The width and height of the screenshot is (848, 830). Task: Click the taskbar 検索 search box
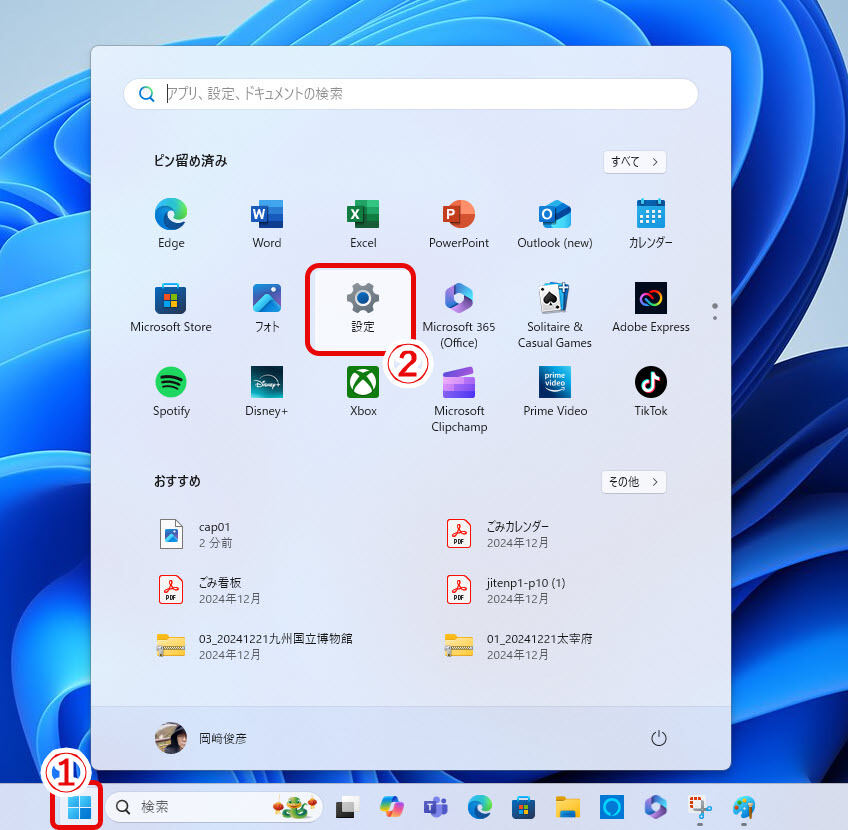point(214,807)
